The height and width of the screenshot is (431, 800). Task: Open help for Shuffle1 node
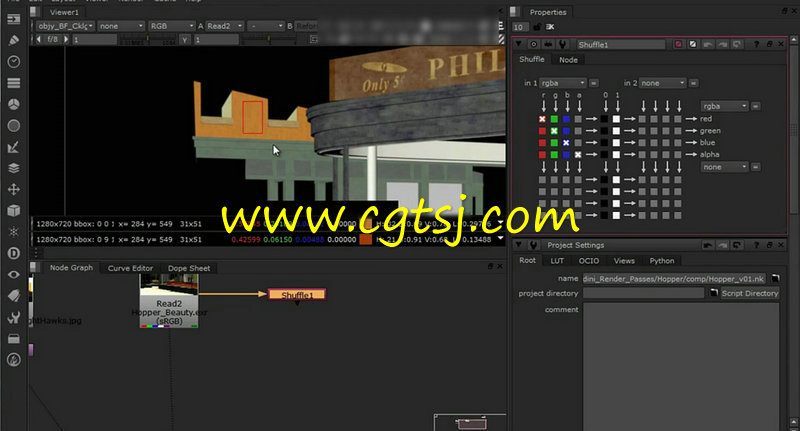[757, 44]
